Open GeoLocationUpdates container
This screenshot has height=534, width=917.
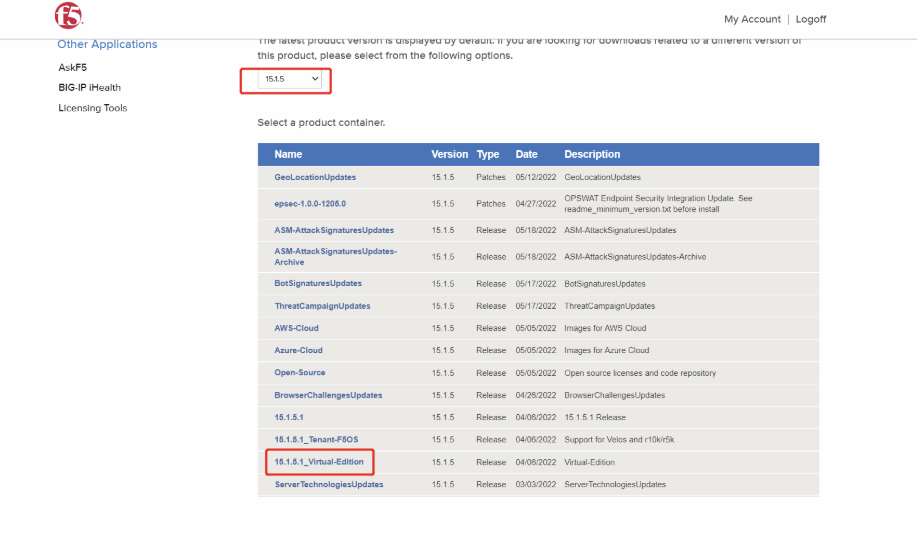point(315,177)
